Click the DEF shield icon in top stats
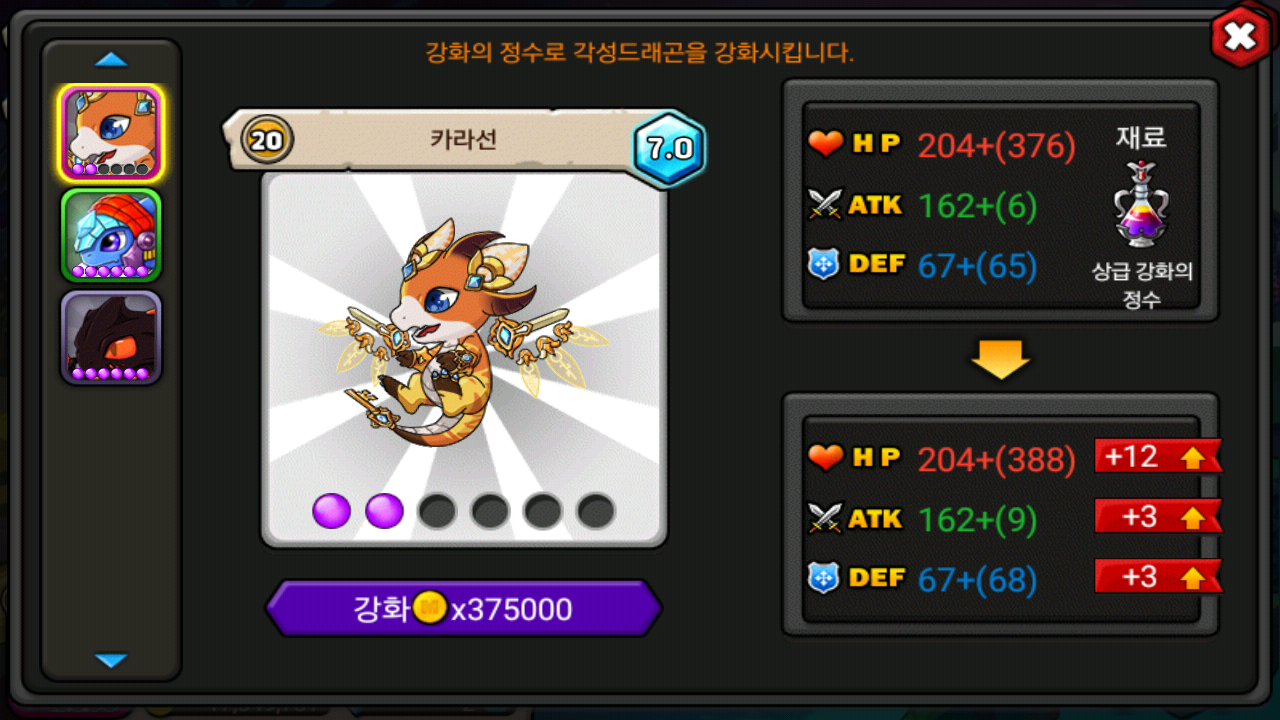The height and width of the screenshot is (720, 1280). click(824, 265)
